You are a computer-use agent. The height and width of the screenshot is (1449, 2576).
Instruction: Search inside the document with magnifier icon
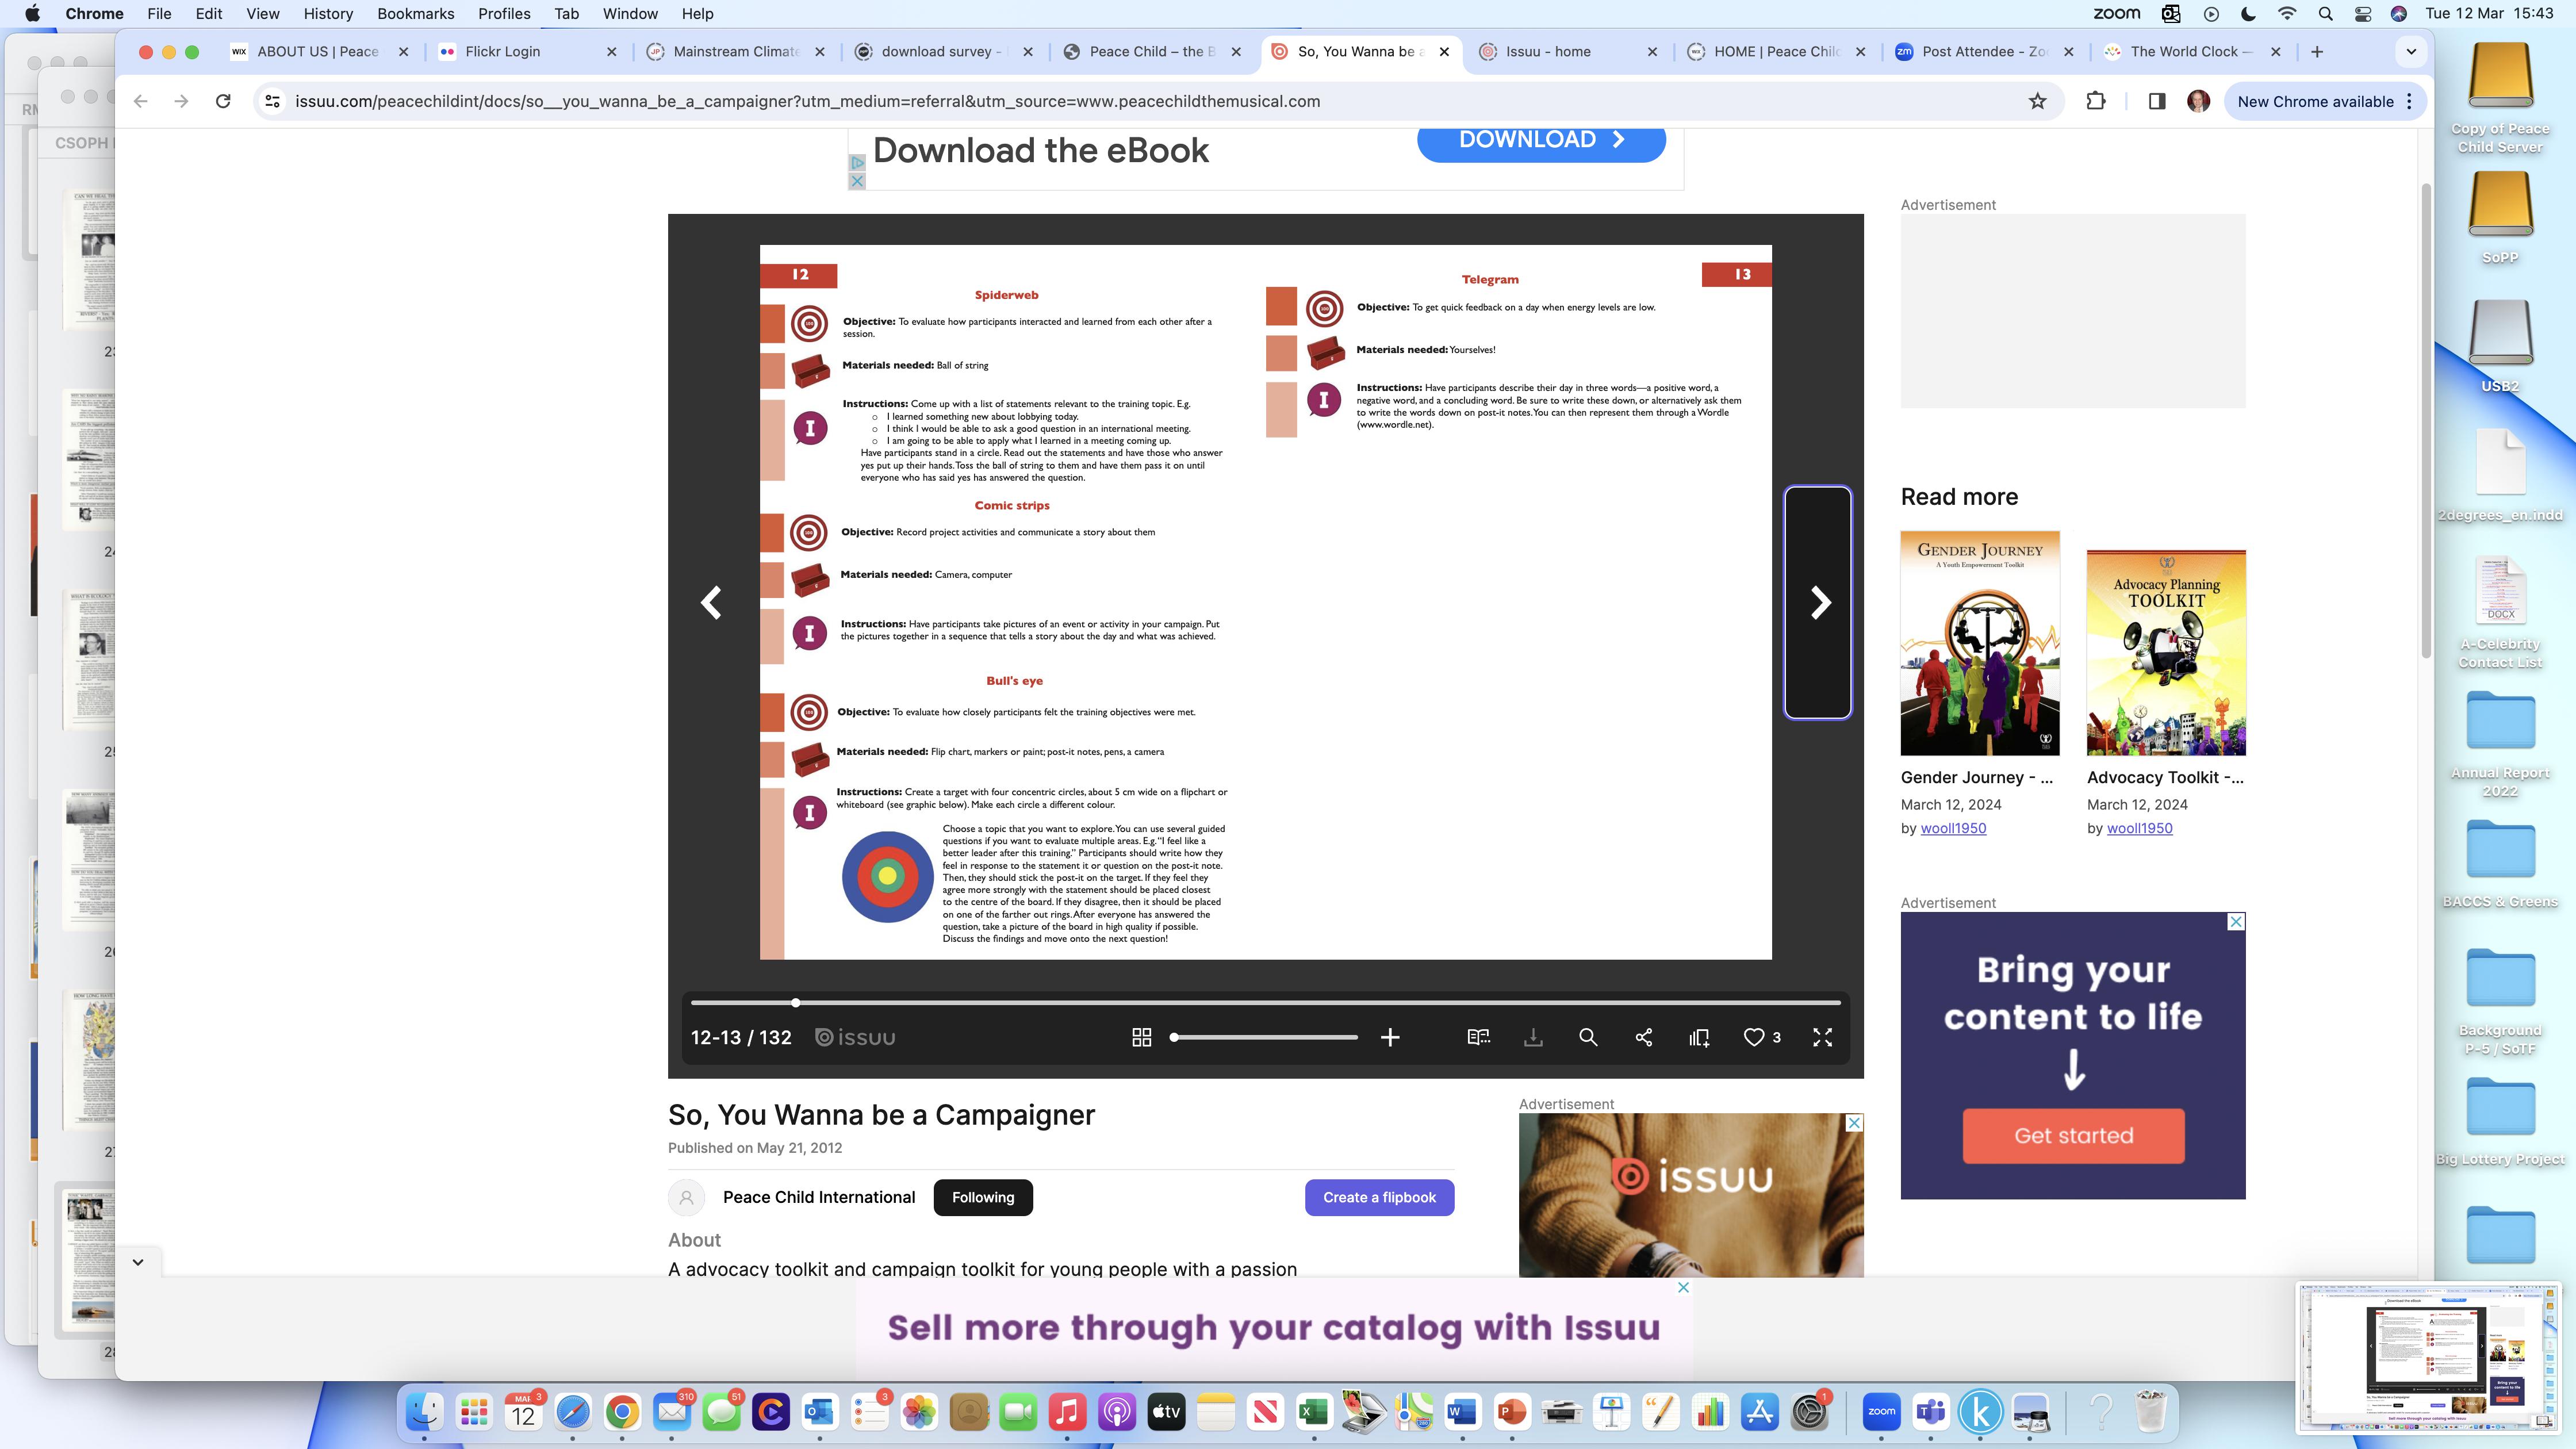1588,1038
